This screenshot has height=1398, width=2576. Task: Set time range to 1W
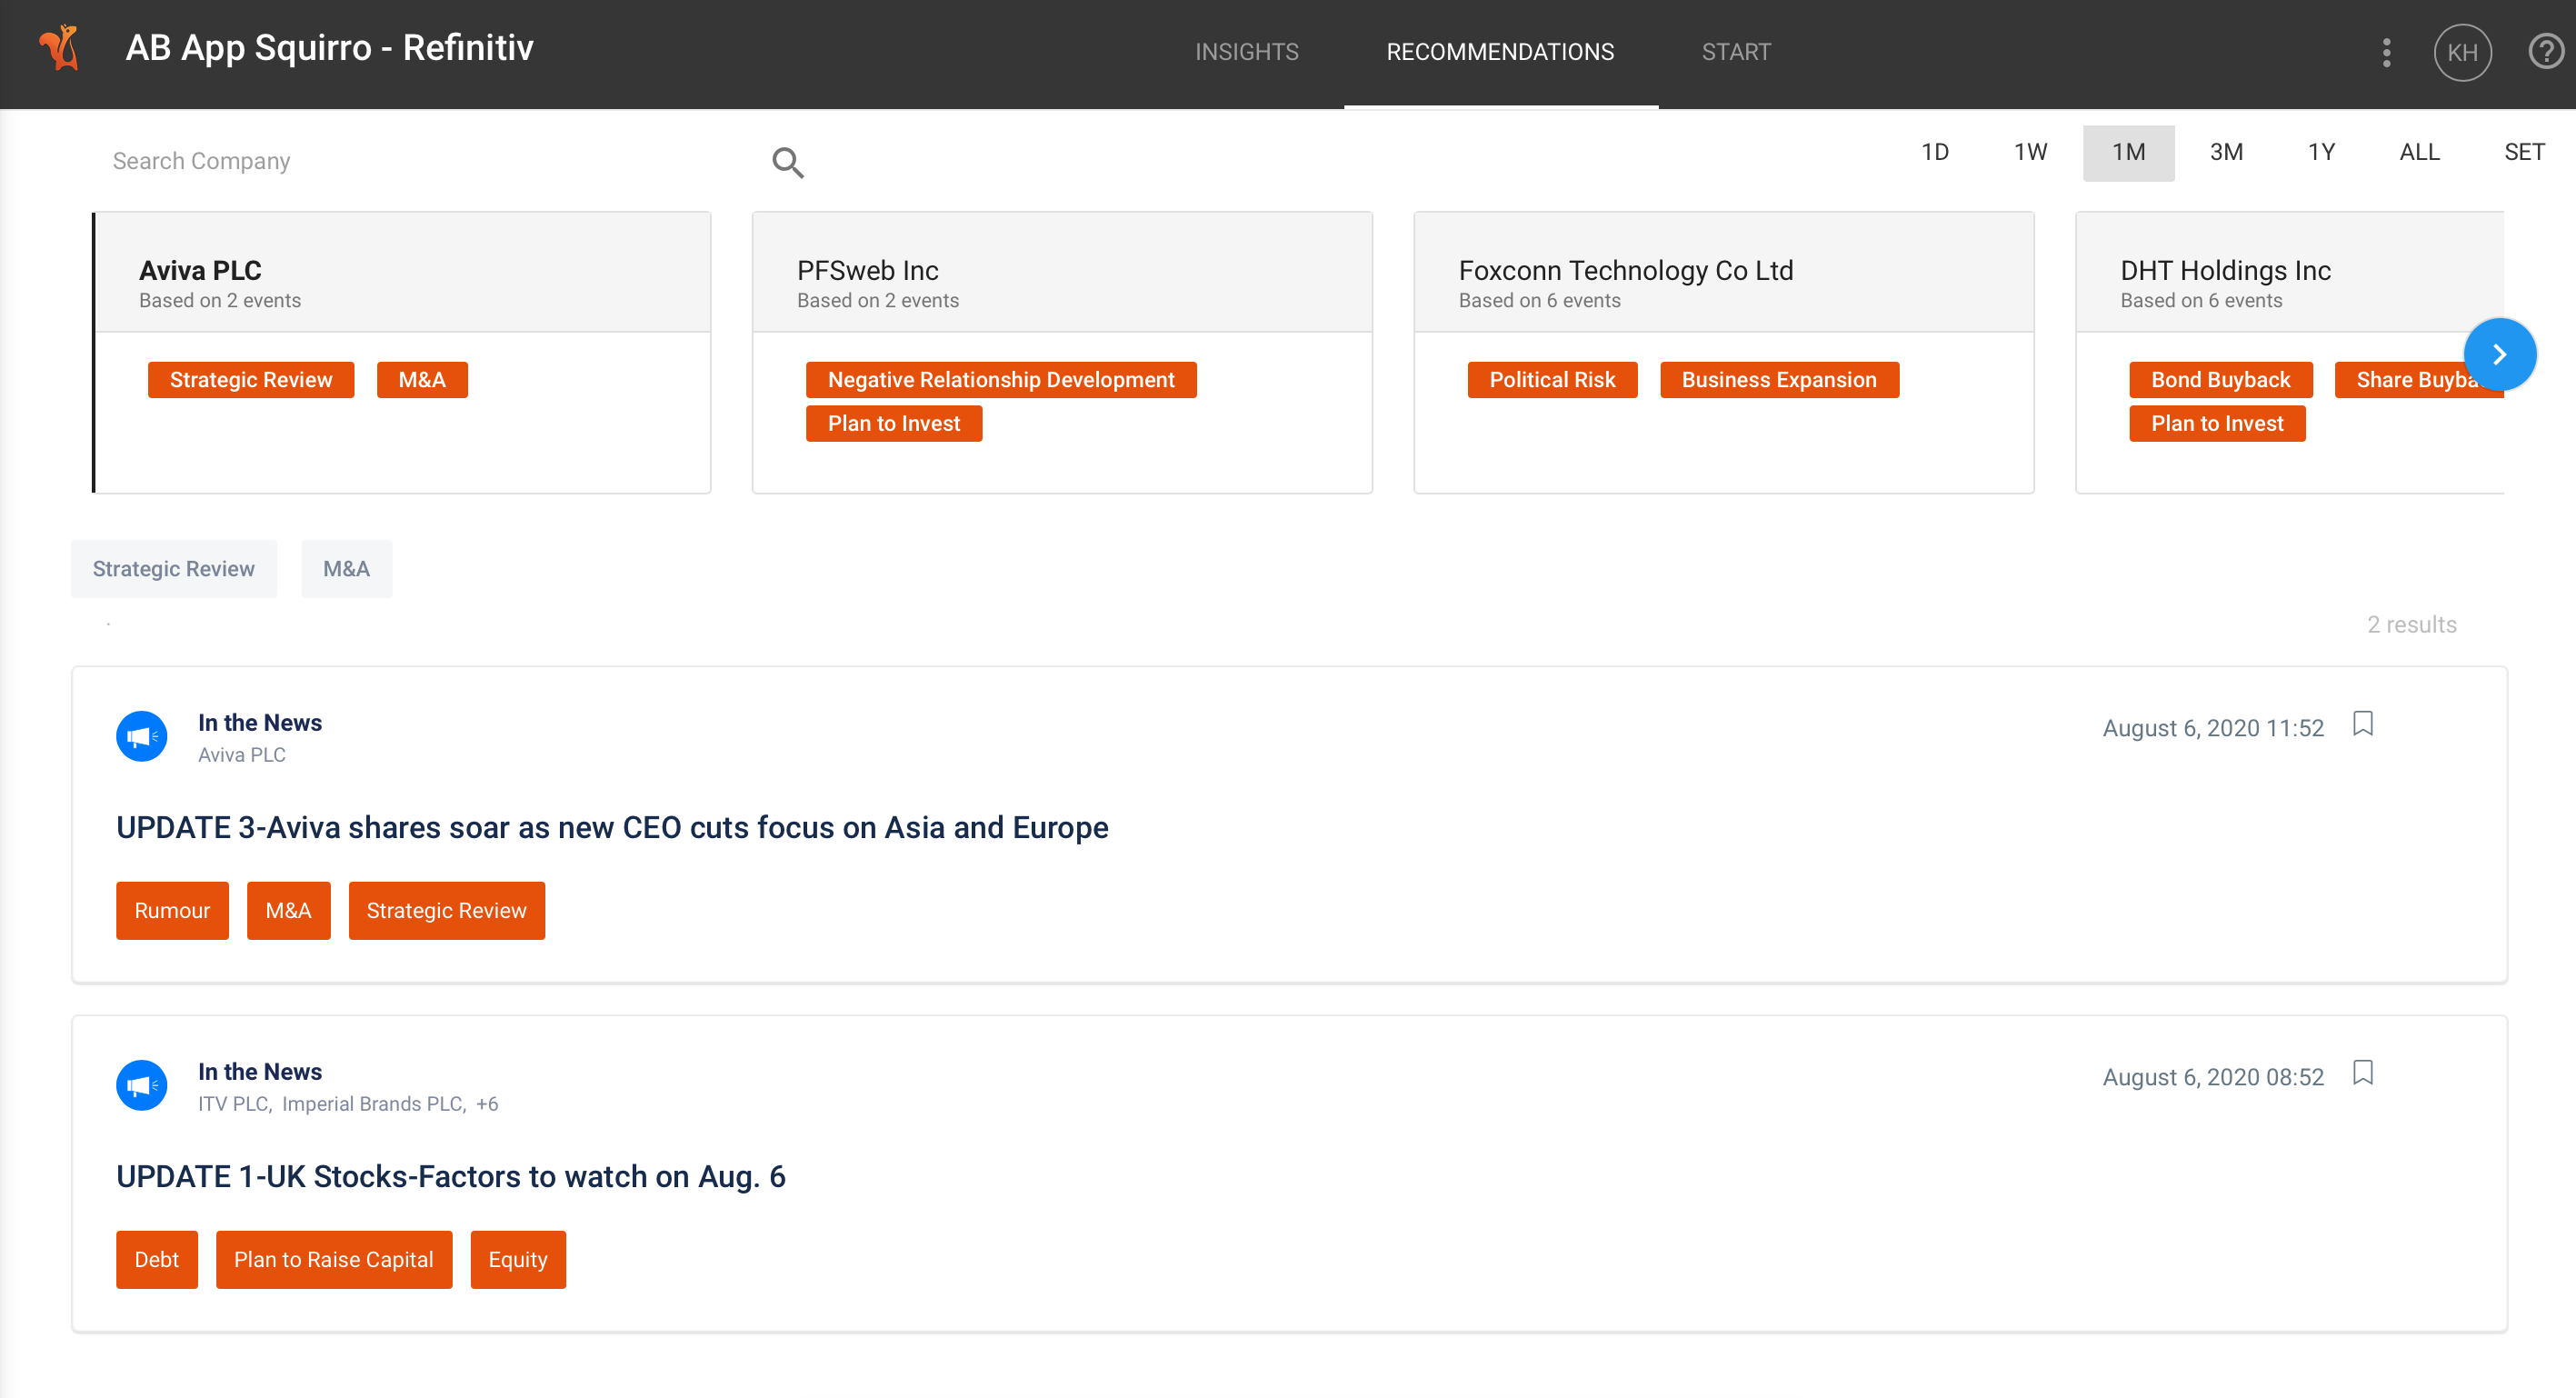(x=2030, y=152)
